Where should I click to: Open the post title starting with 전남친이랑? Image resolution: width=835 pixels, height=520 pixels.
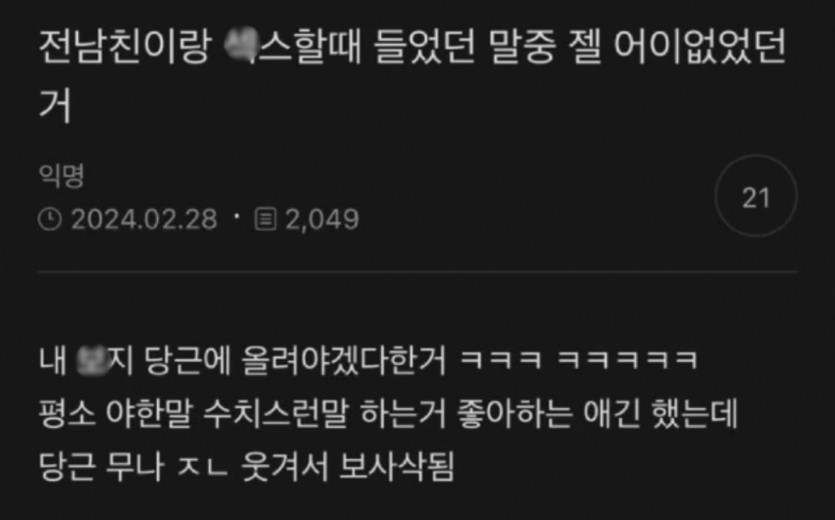tap(412, 76)
